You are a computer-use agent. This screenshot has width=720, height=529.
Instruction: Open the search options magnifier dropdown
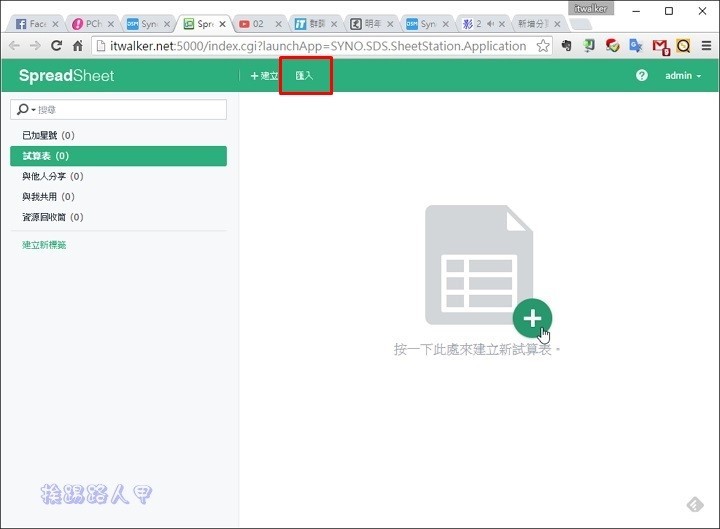tap(24, 109)
